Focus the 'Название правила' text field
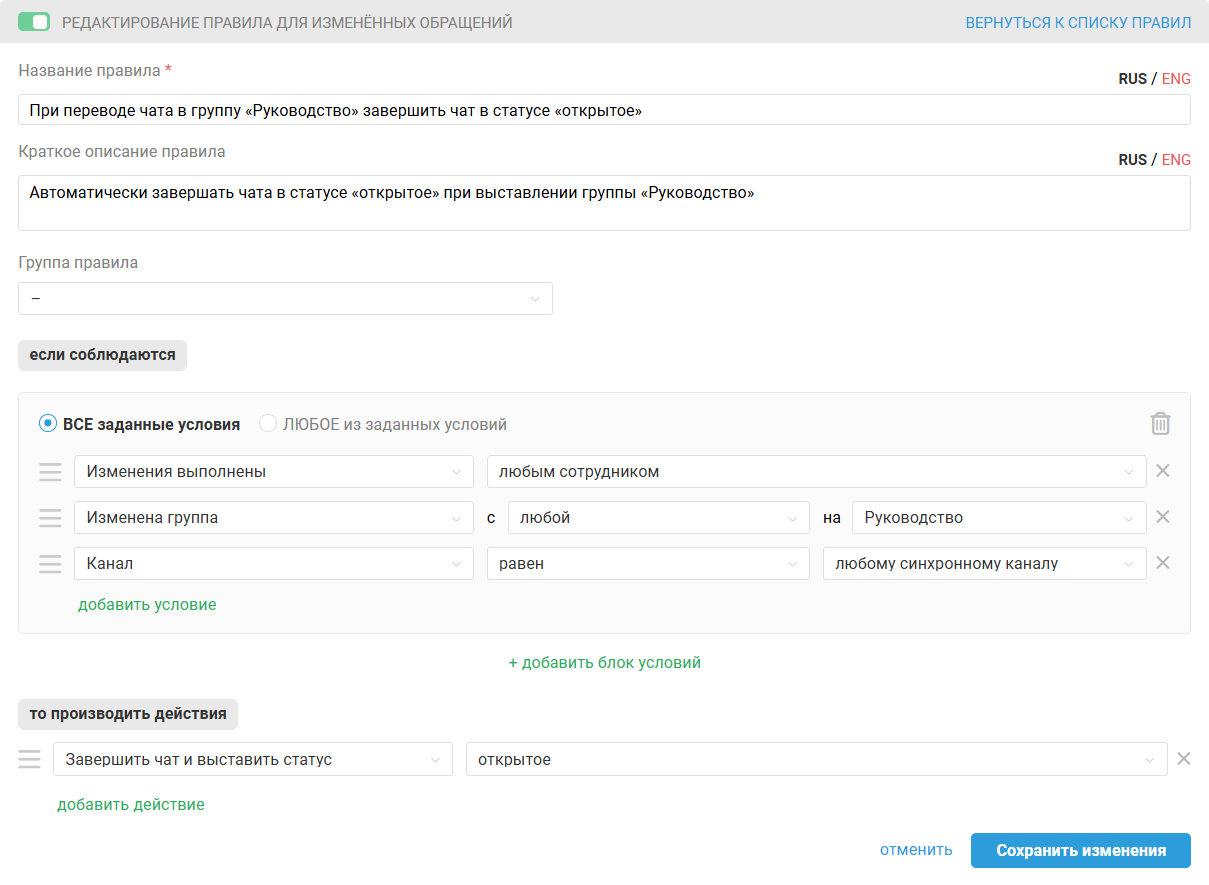This screenshot has width=1209, height=885. (x=604, y=110)
